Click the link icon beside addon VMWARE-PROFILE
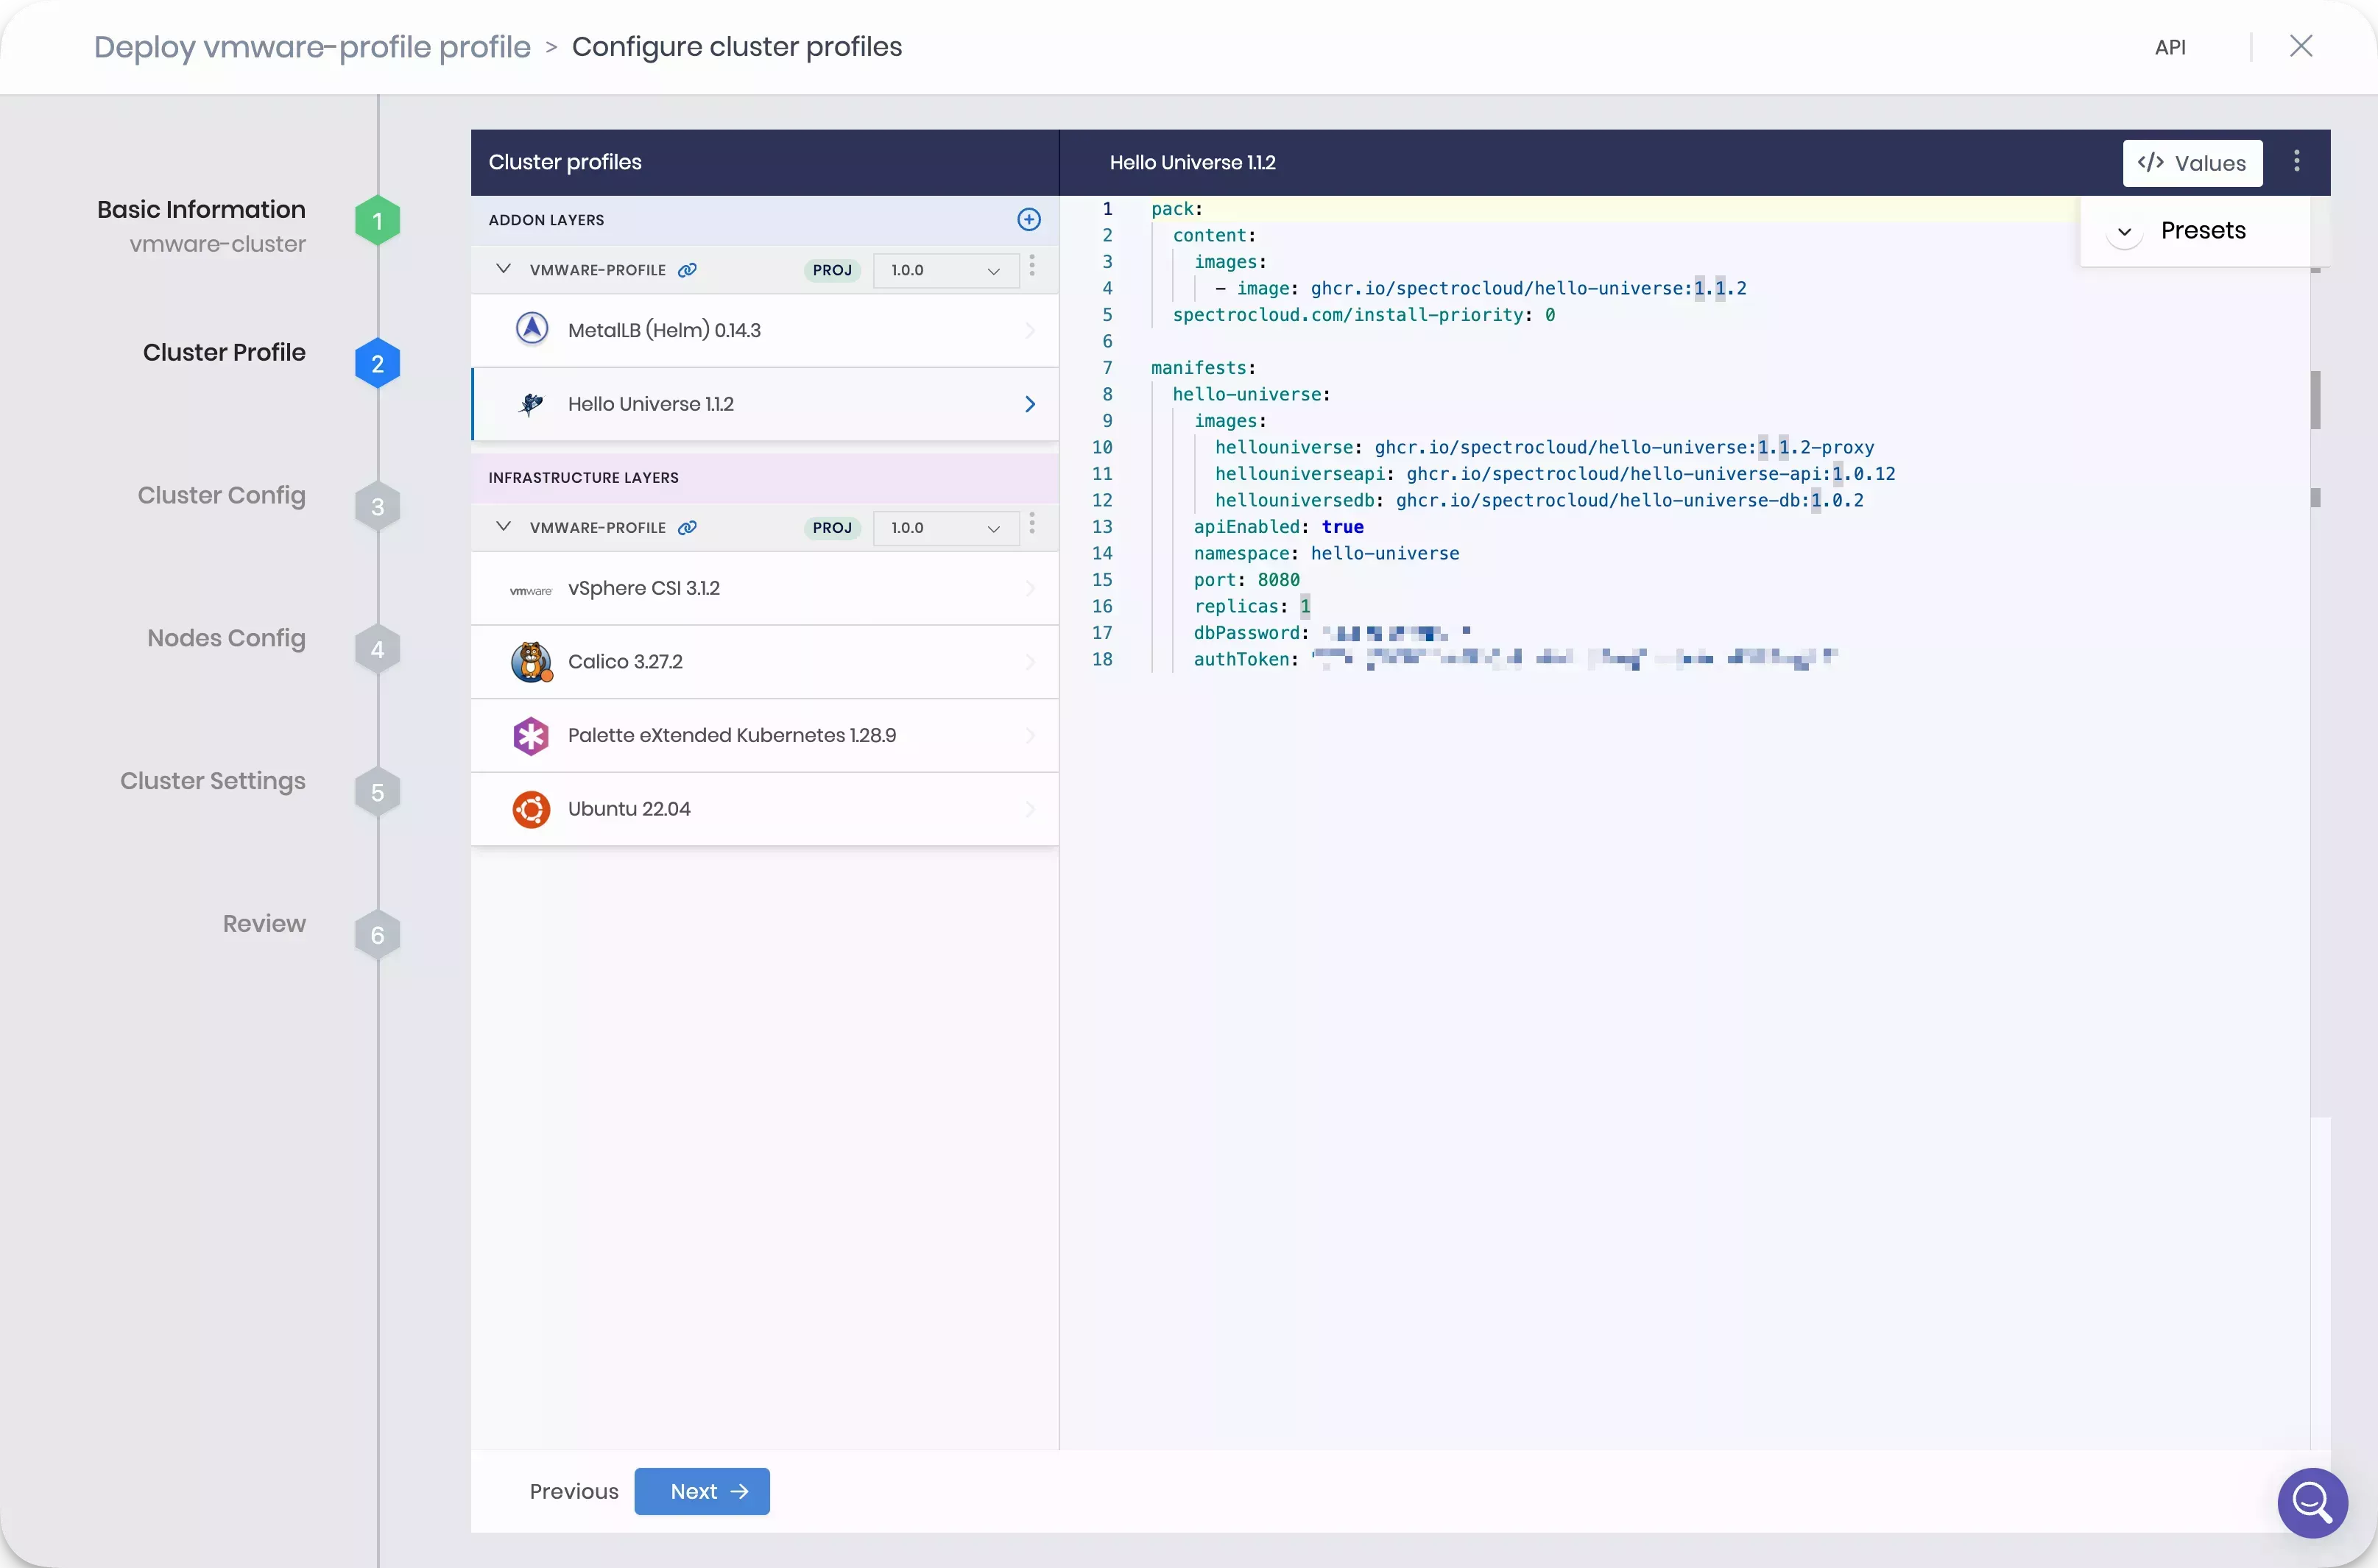This screenshot has width=2378, height=1568. coord(687,270)
